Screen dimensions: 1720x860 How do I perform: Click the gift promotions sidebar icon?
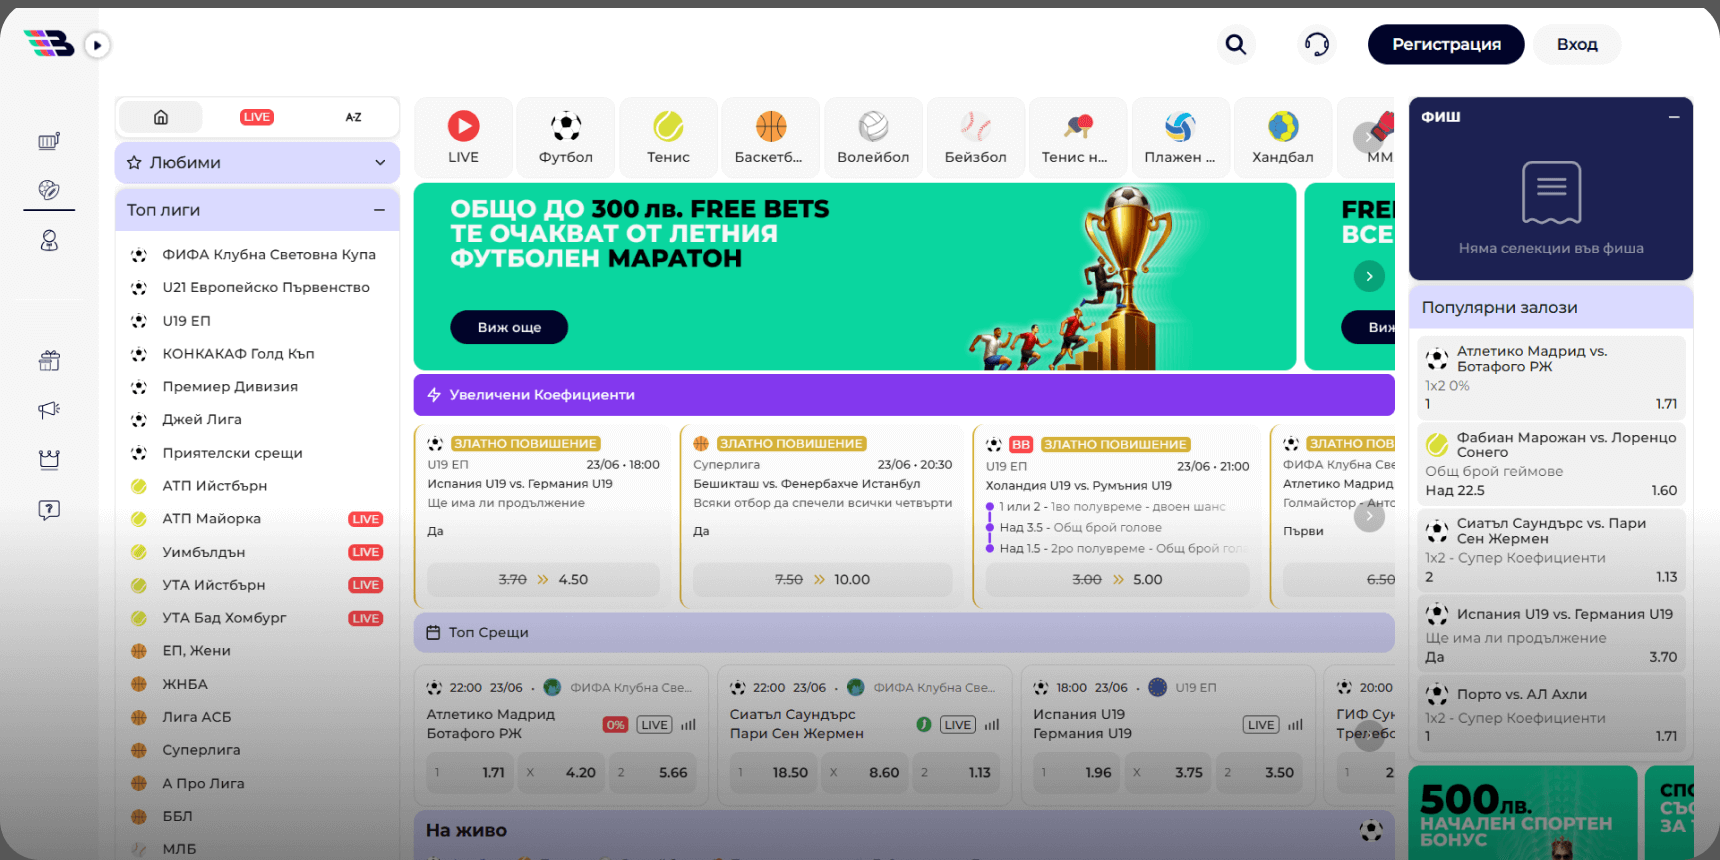pyautogui.click(x=49, y=361)
